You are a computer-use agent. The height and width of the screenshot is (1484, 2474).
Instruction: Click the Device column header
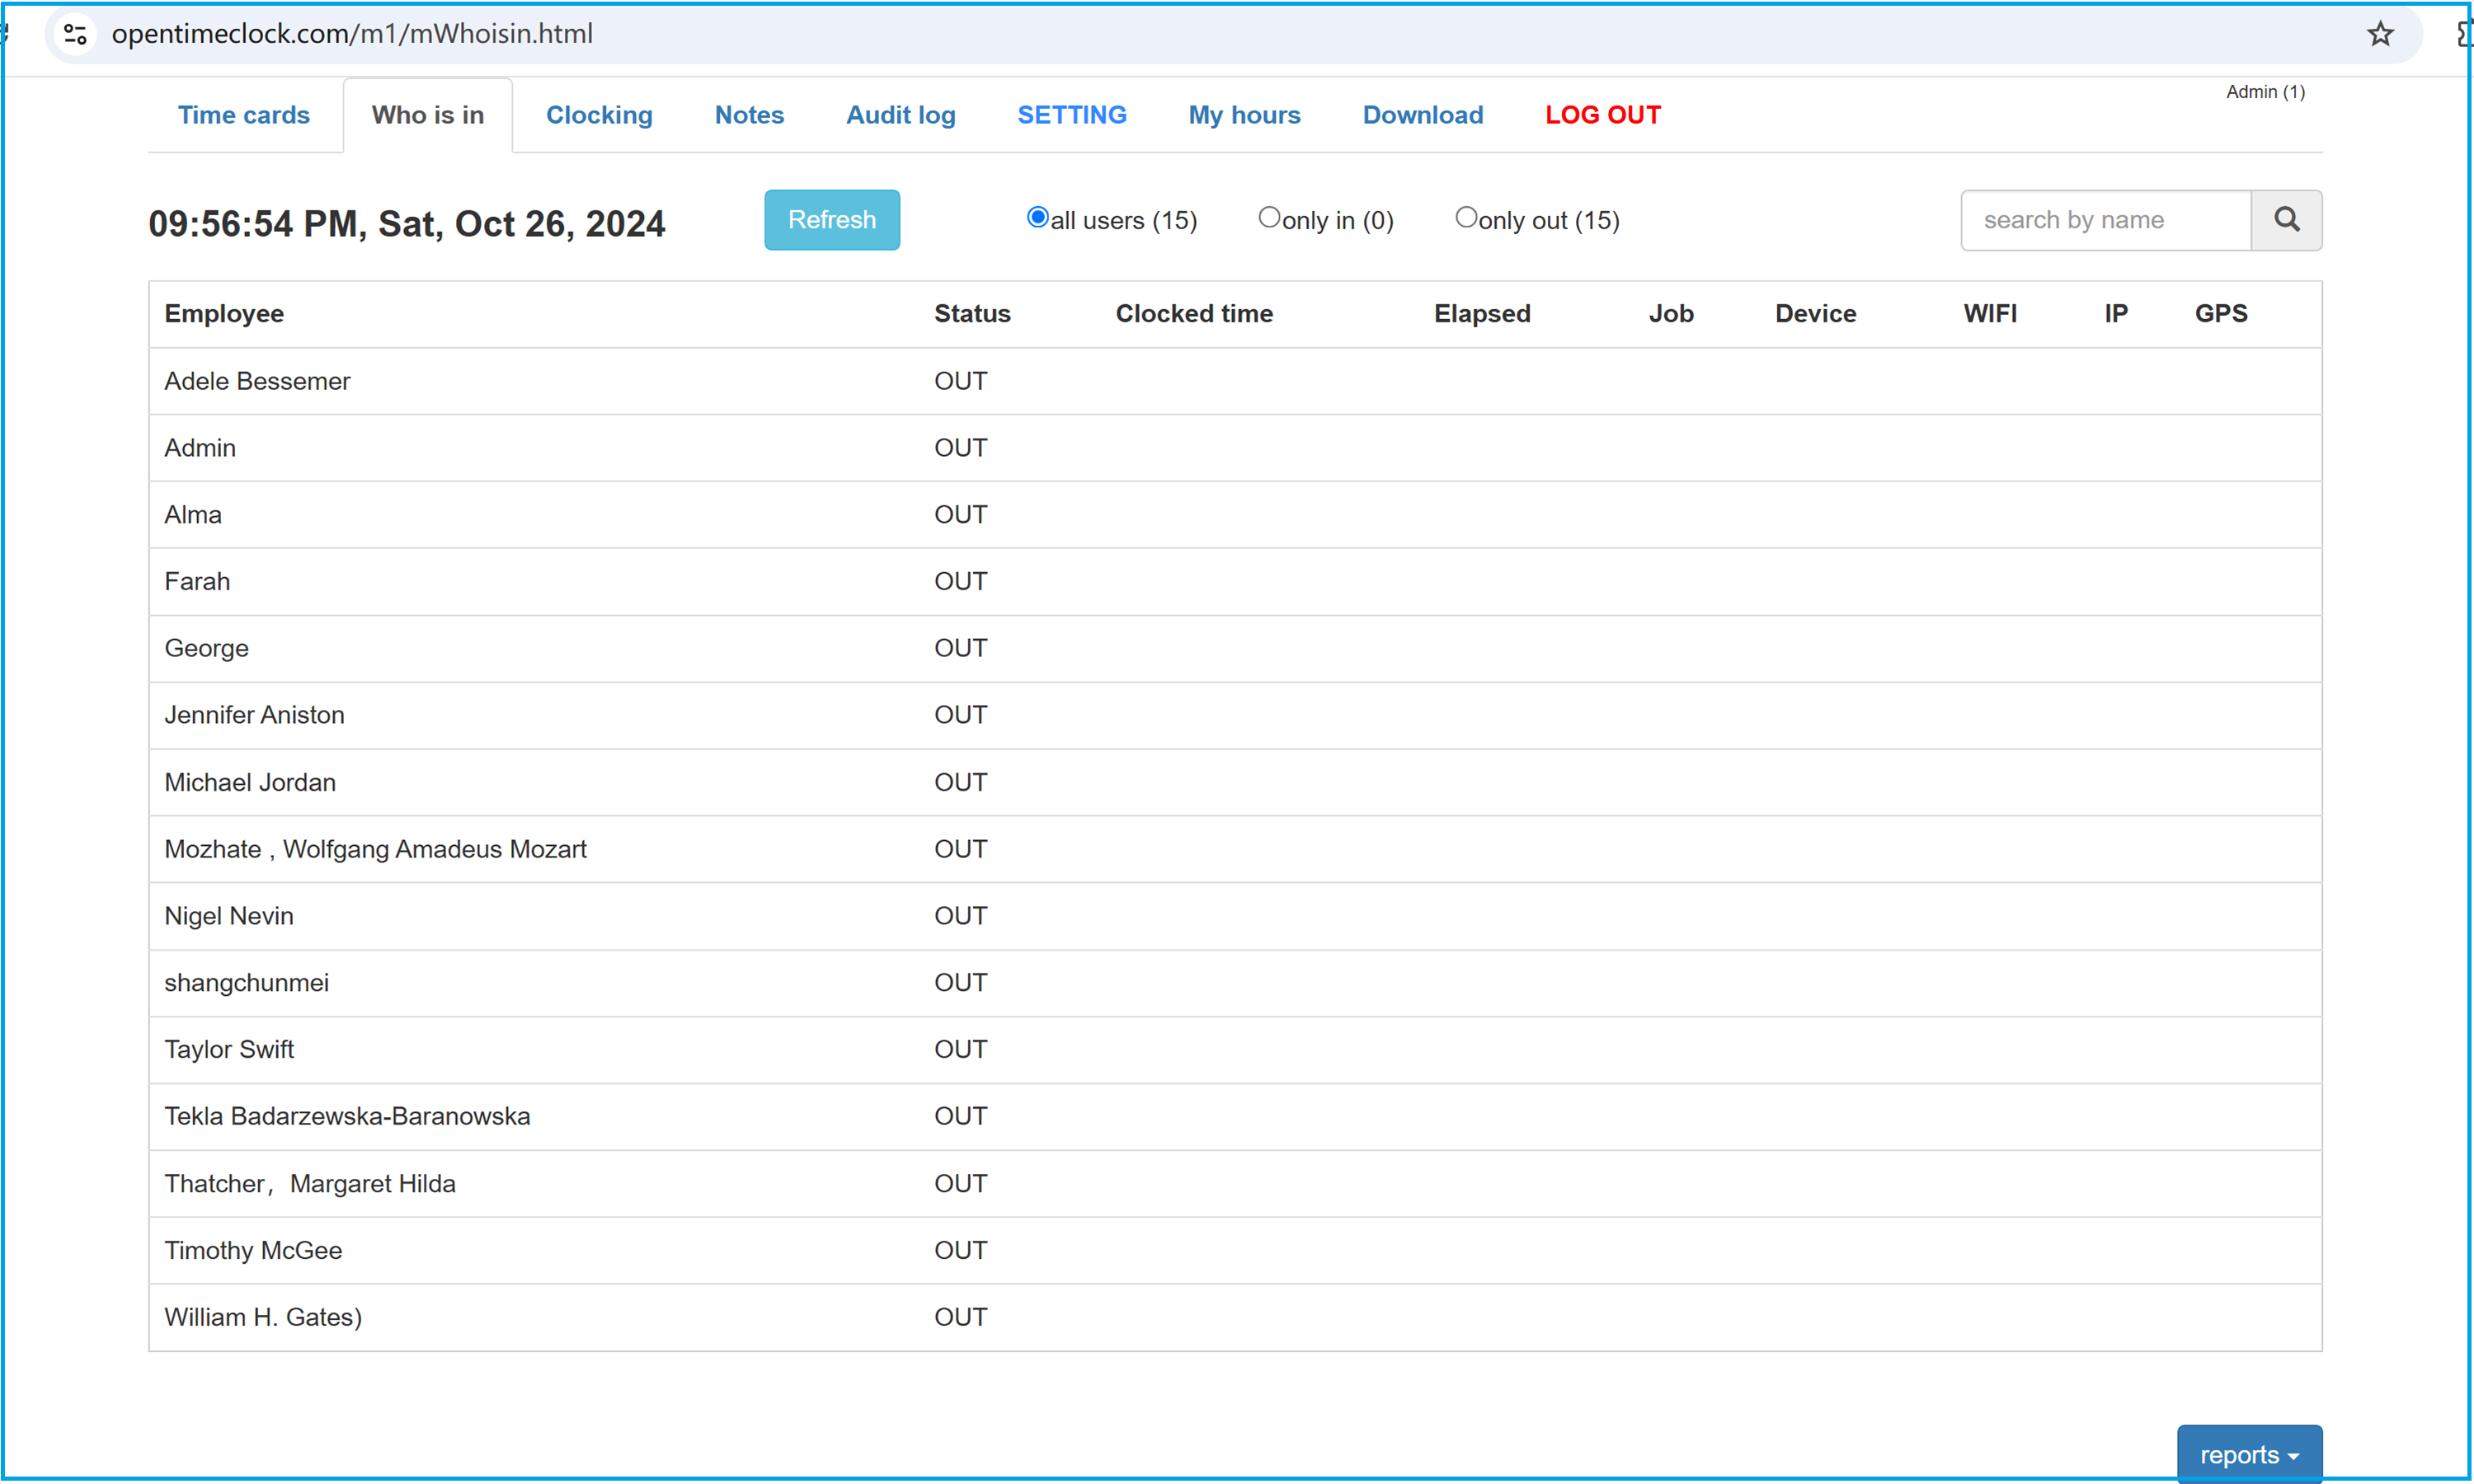click(1815, 314)
